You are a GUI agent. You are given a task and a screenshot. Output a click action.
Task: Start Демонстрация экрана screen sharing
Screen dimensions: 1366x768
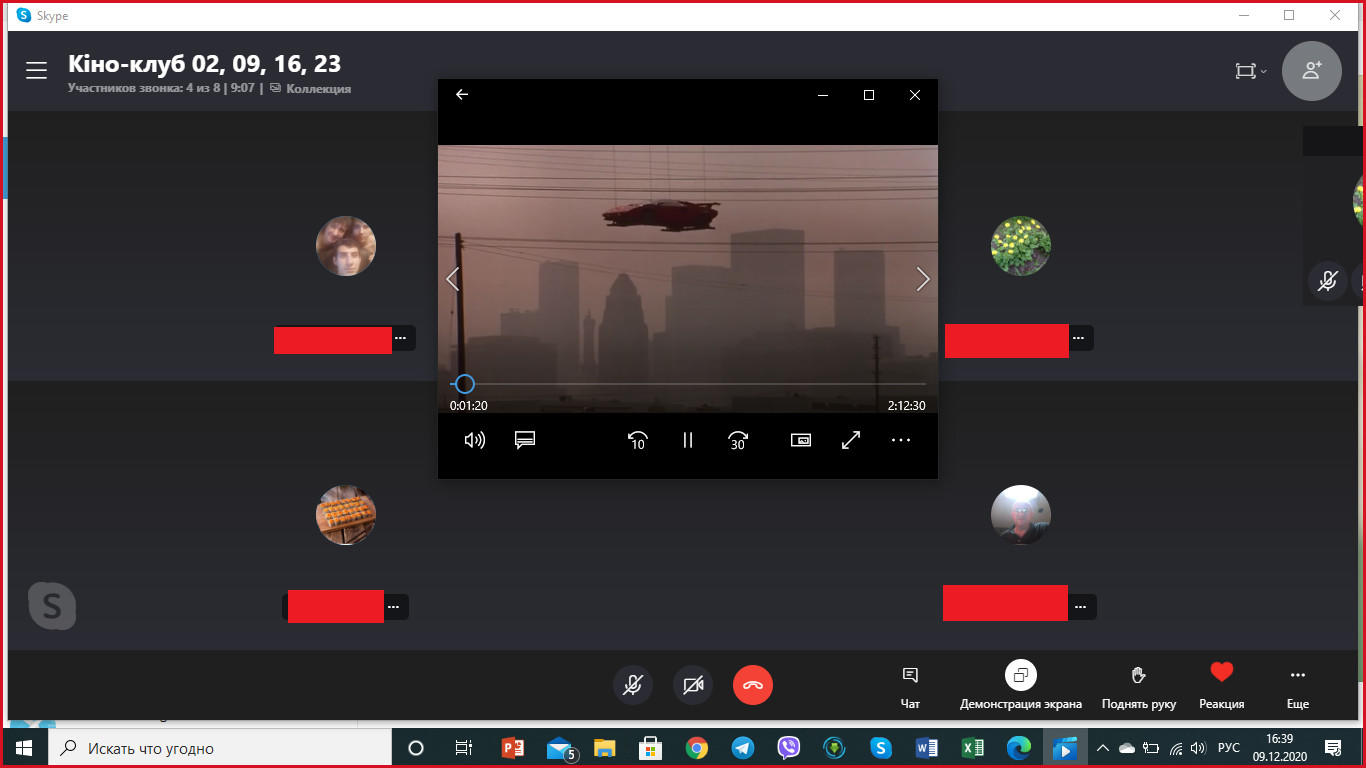point(1021,687)
